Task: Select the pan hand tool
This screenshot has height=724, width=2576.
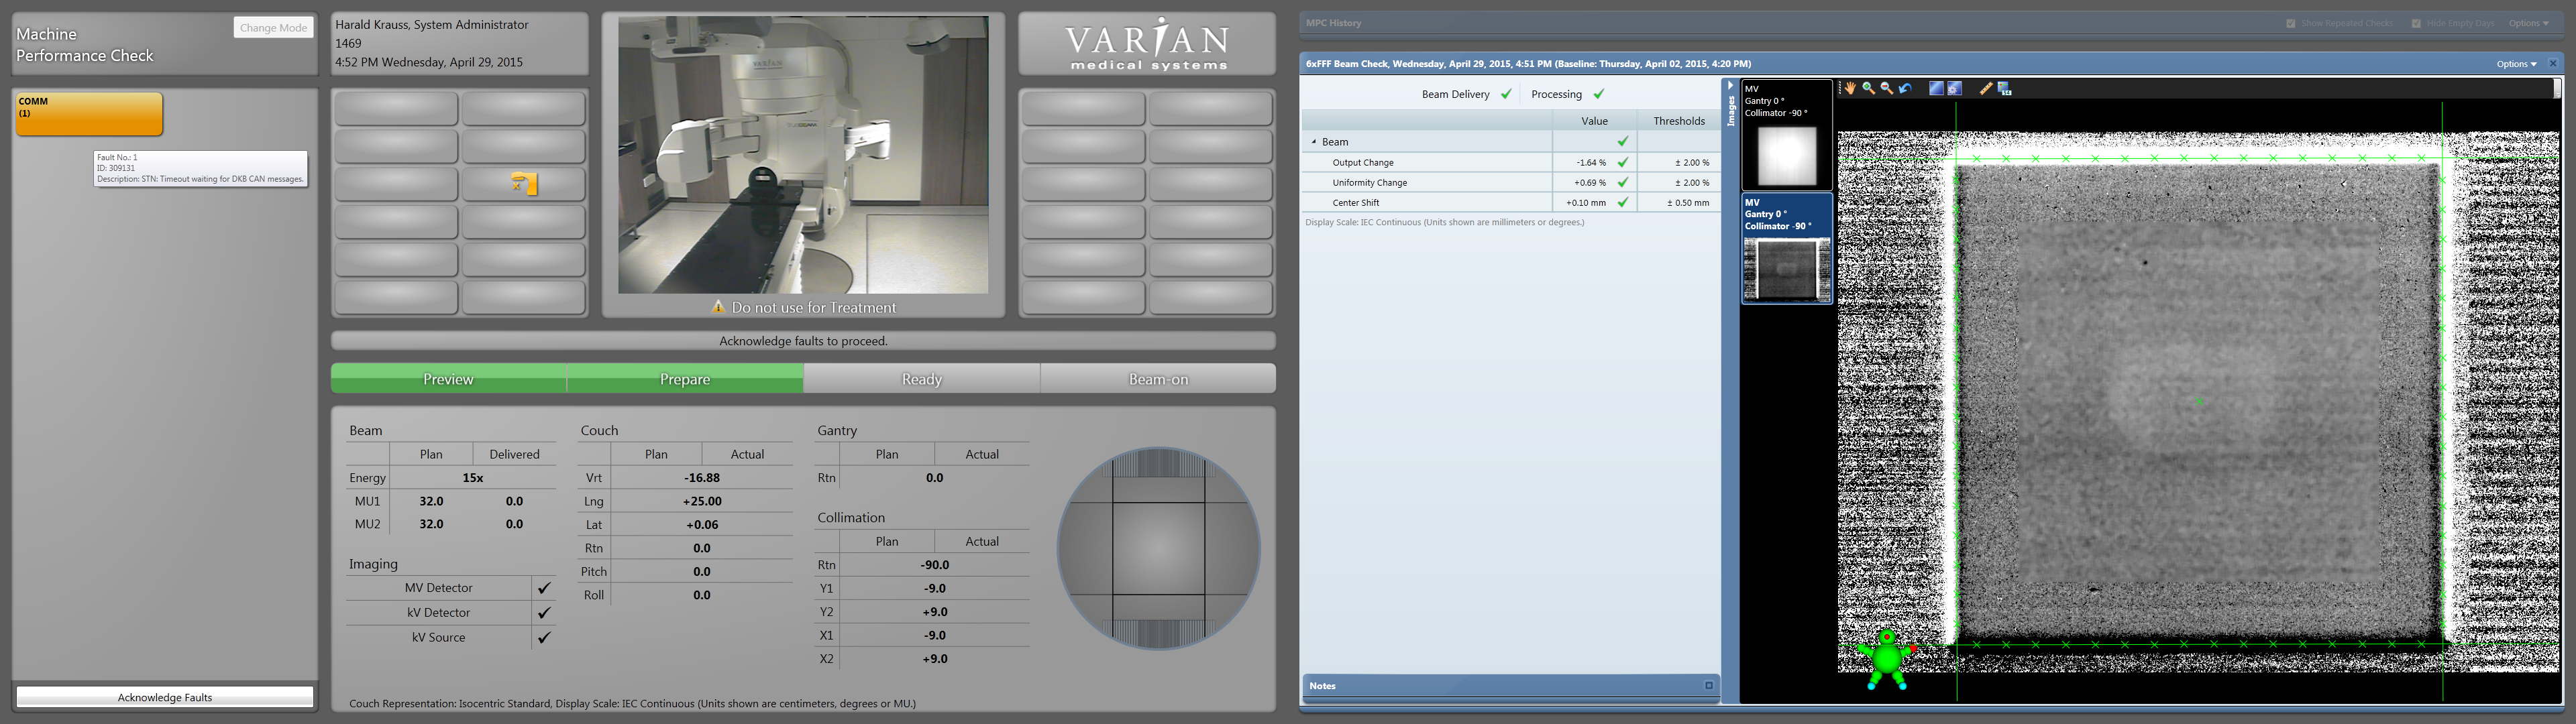Action: (1851, 88)
